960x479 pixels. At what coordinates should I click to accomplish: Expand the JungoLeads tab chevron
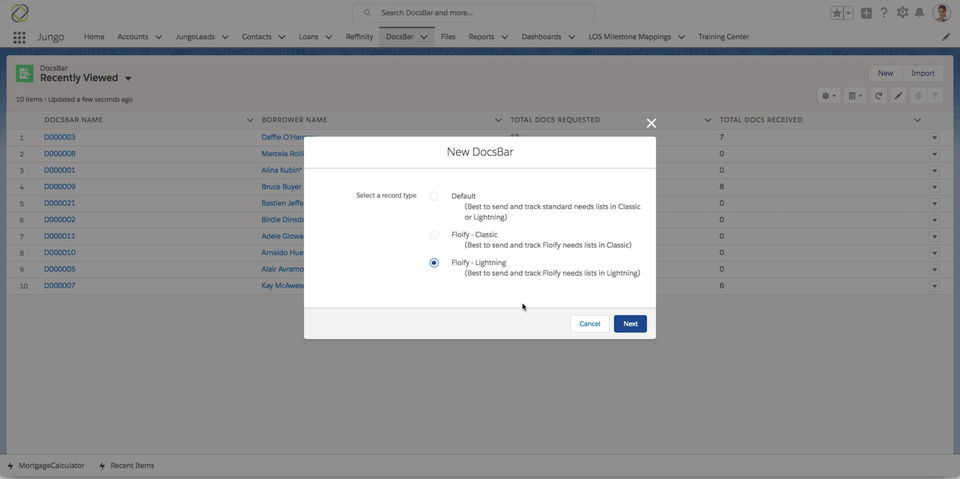click(x=225, y=37)
